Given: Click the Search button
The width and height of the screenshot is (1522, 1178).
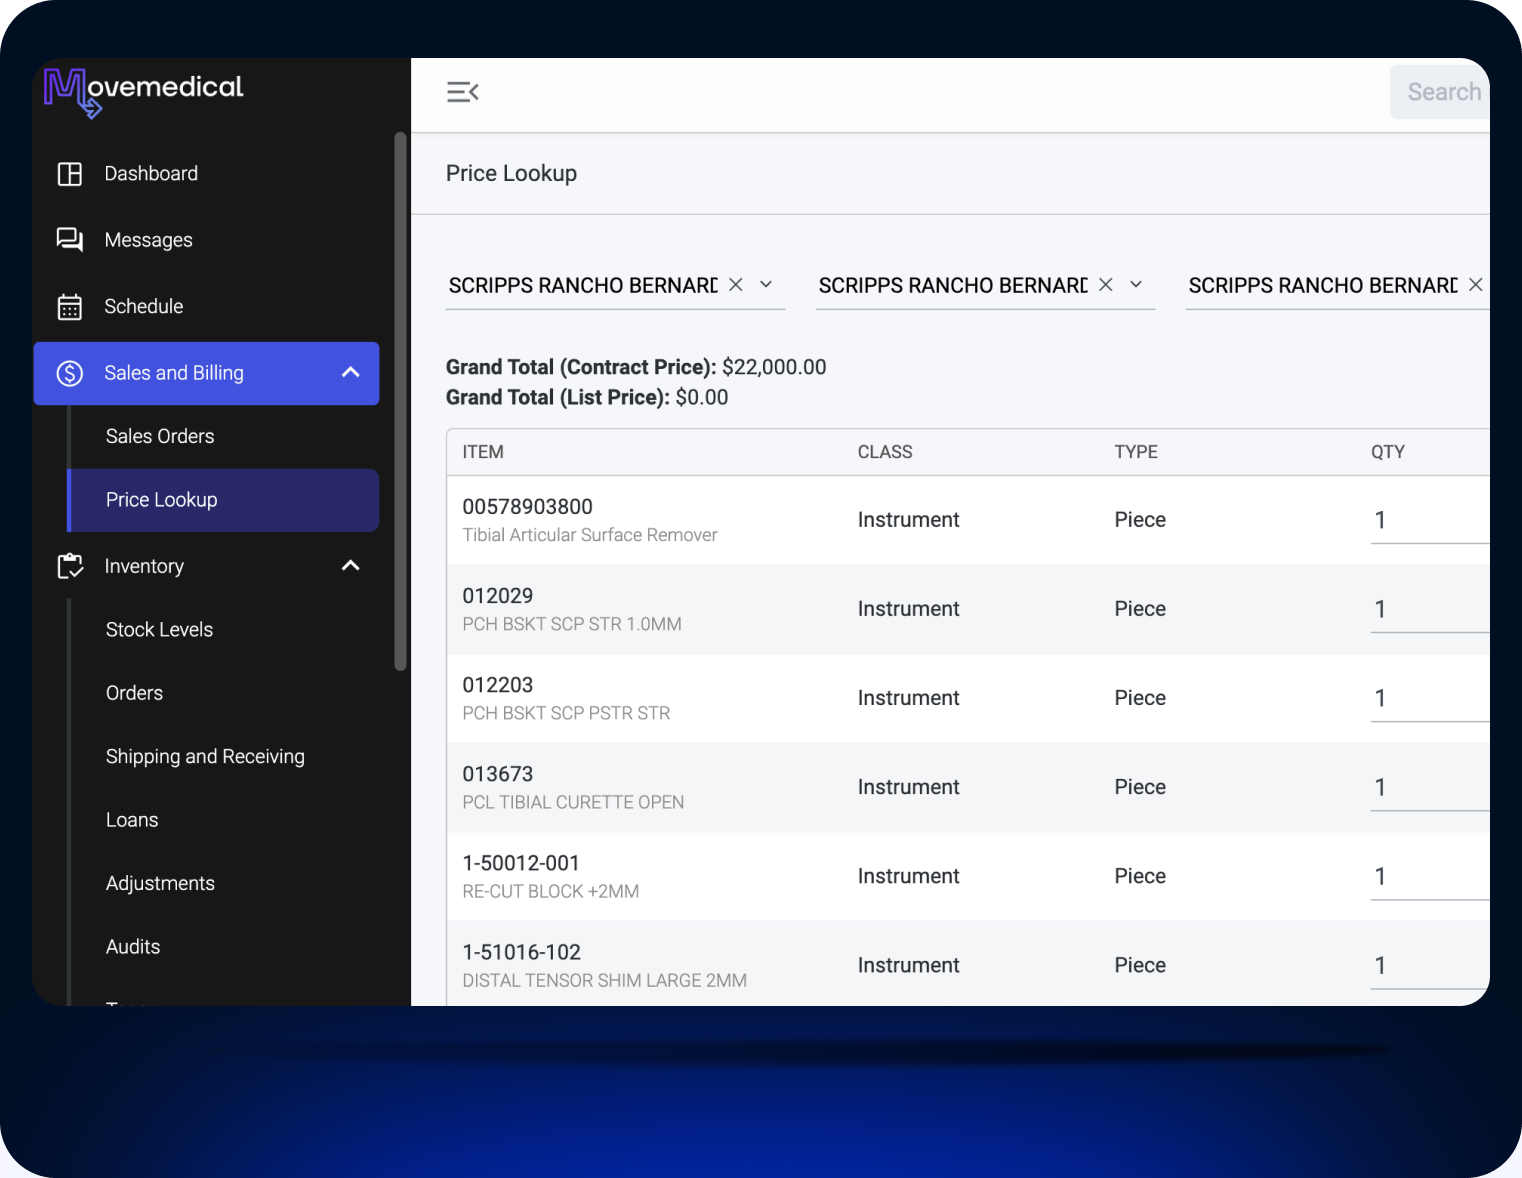Looking at the screenshot, I should click(1443, 91).
